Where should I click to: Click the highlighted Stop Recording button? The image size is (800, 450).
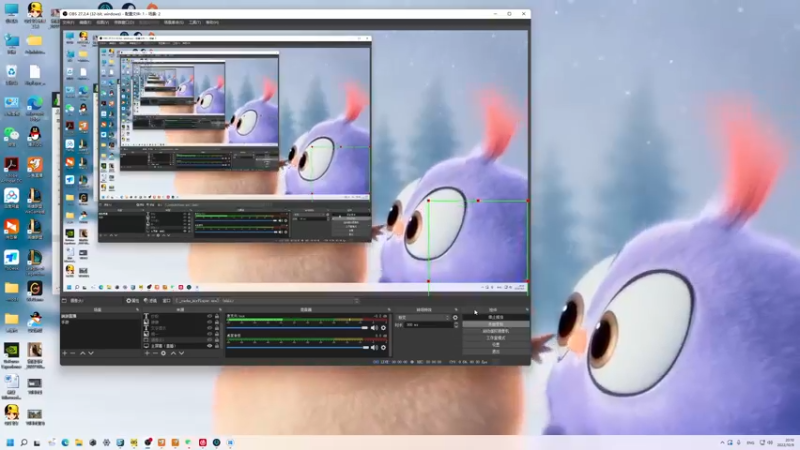495,324
